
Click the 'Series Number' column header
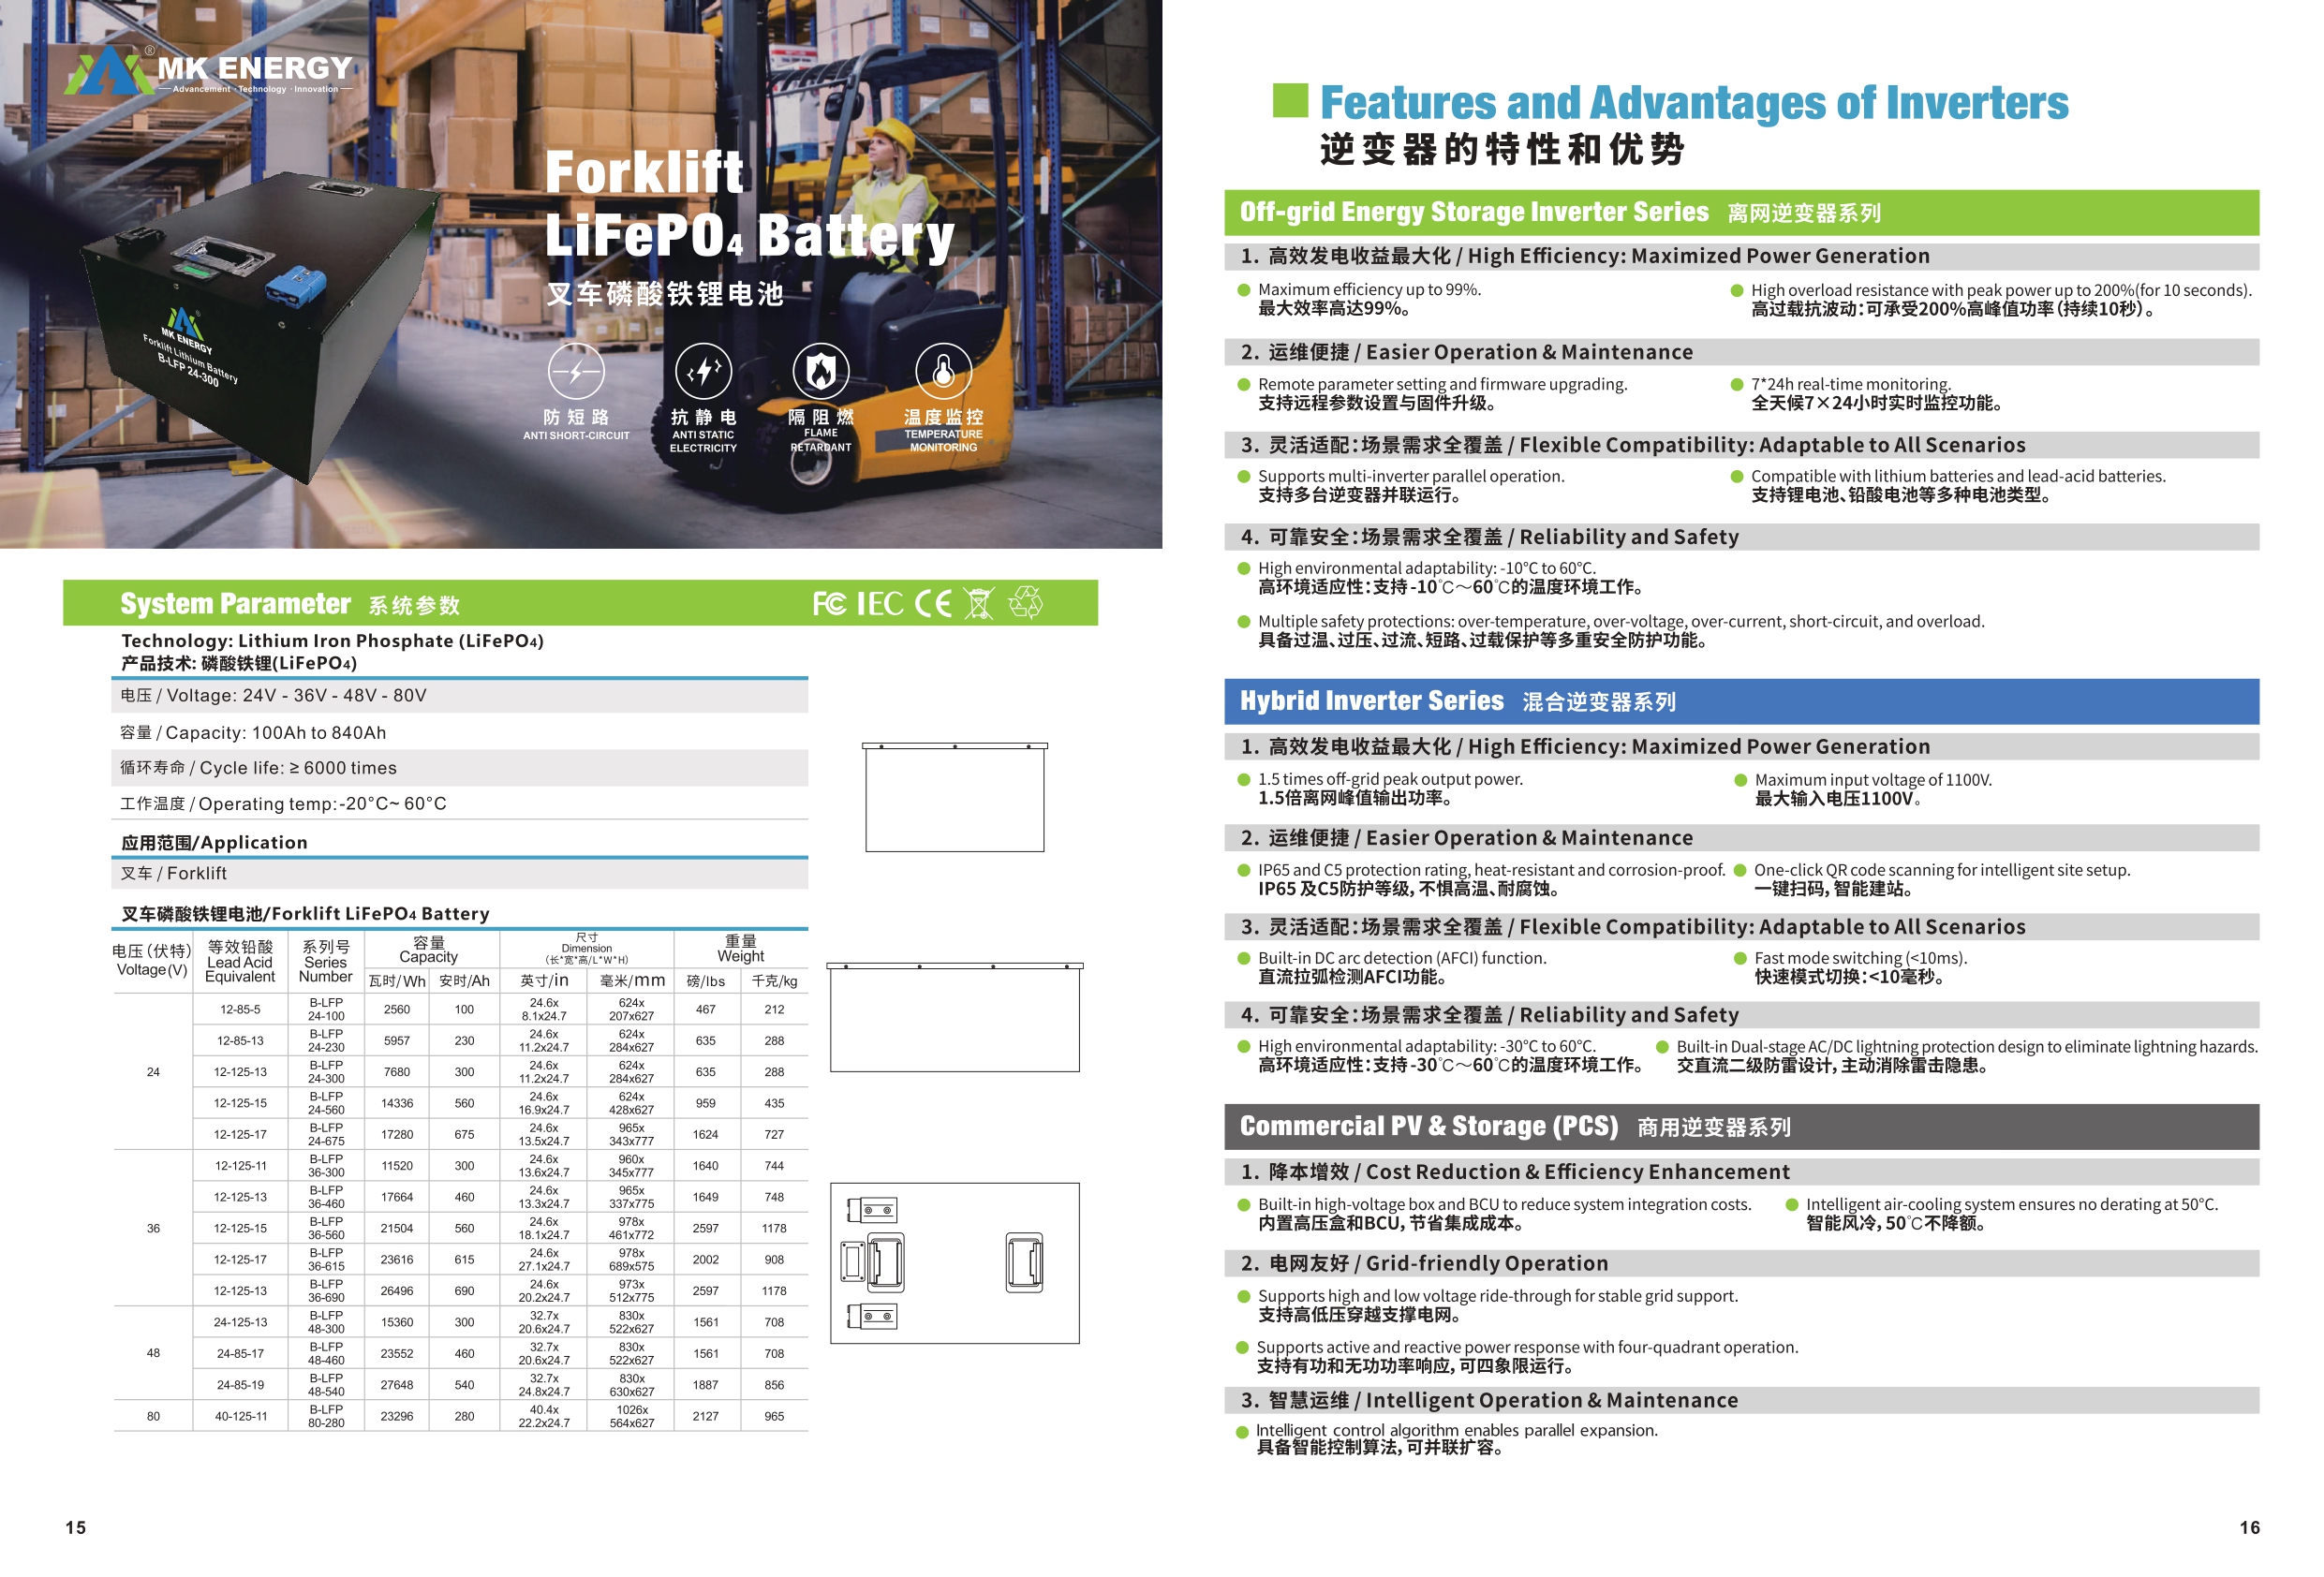(x=326, y=962)
